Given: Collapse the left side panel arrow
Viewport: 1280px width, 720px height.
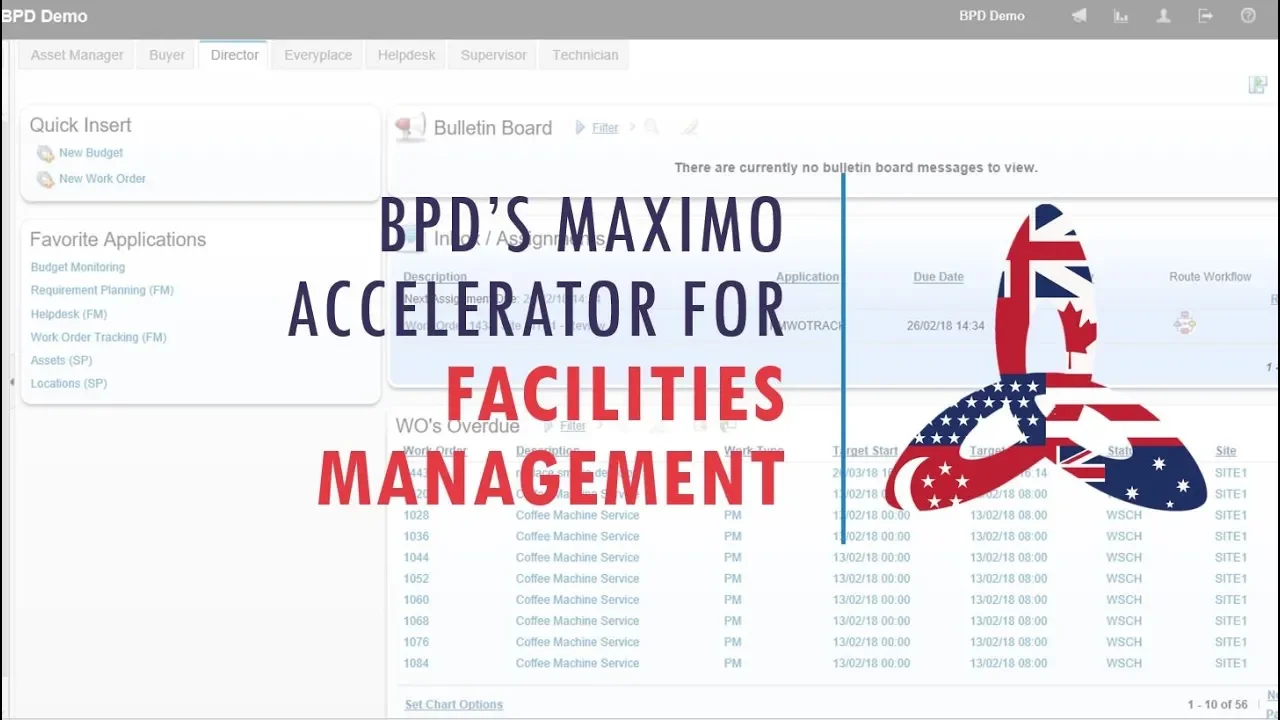Looking at the screenshot, I should point(12,382).
